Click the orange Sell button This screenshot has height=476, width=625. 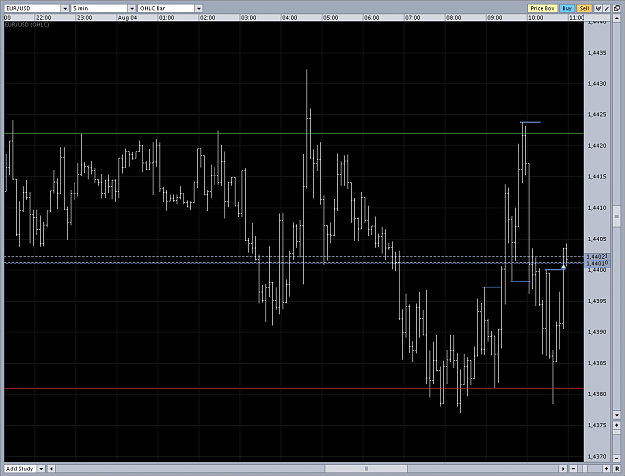584,8
